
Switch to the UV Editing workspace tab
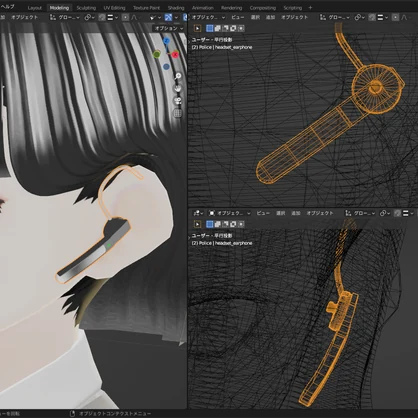click(x=114, y=8)
